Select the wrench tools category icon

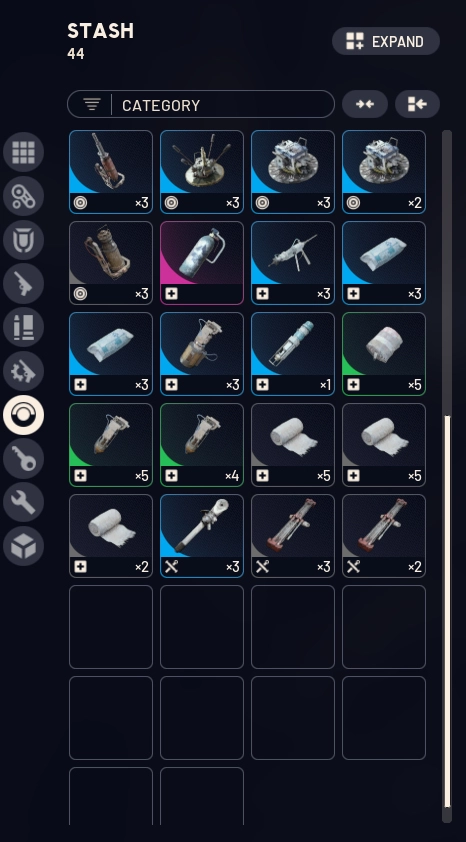(x=23, y=502)
